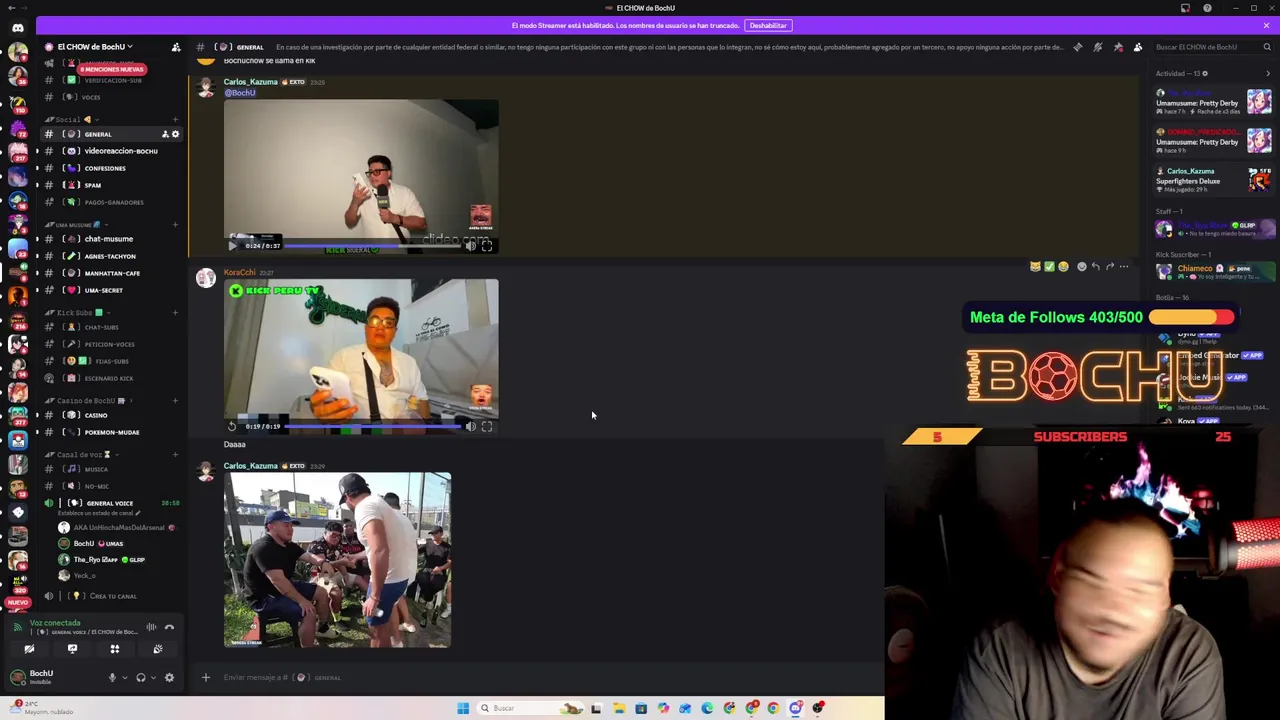Open microphone input options arrow

click(124, 678)
